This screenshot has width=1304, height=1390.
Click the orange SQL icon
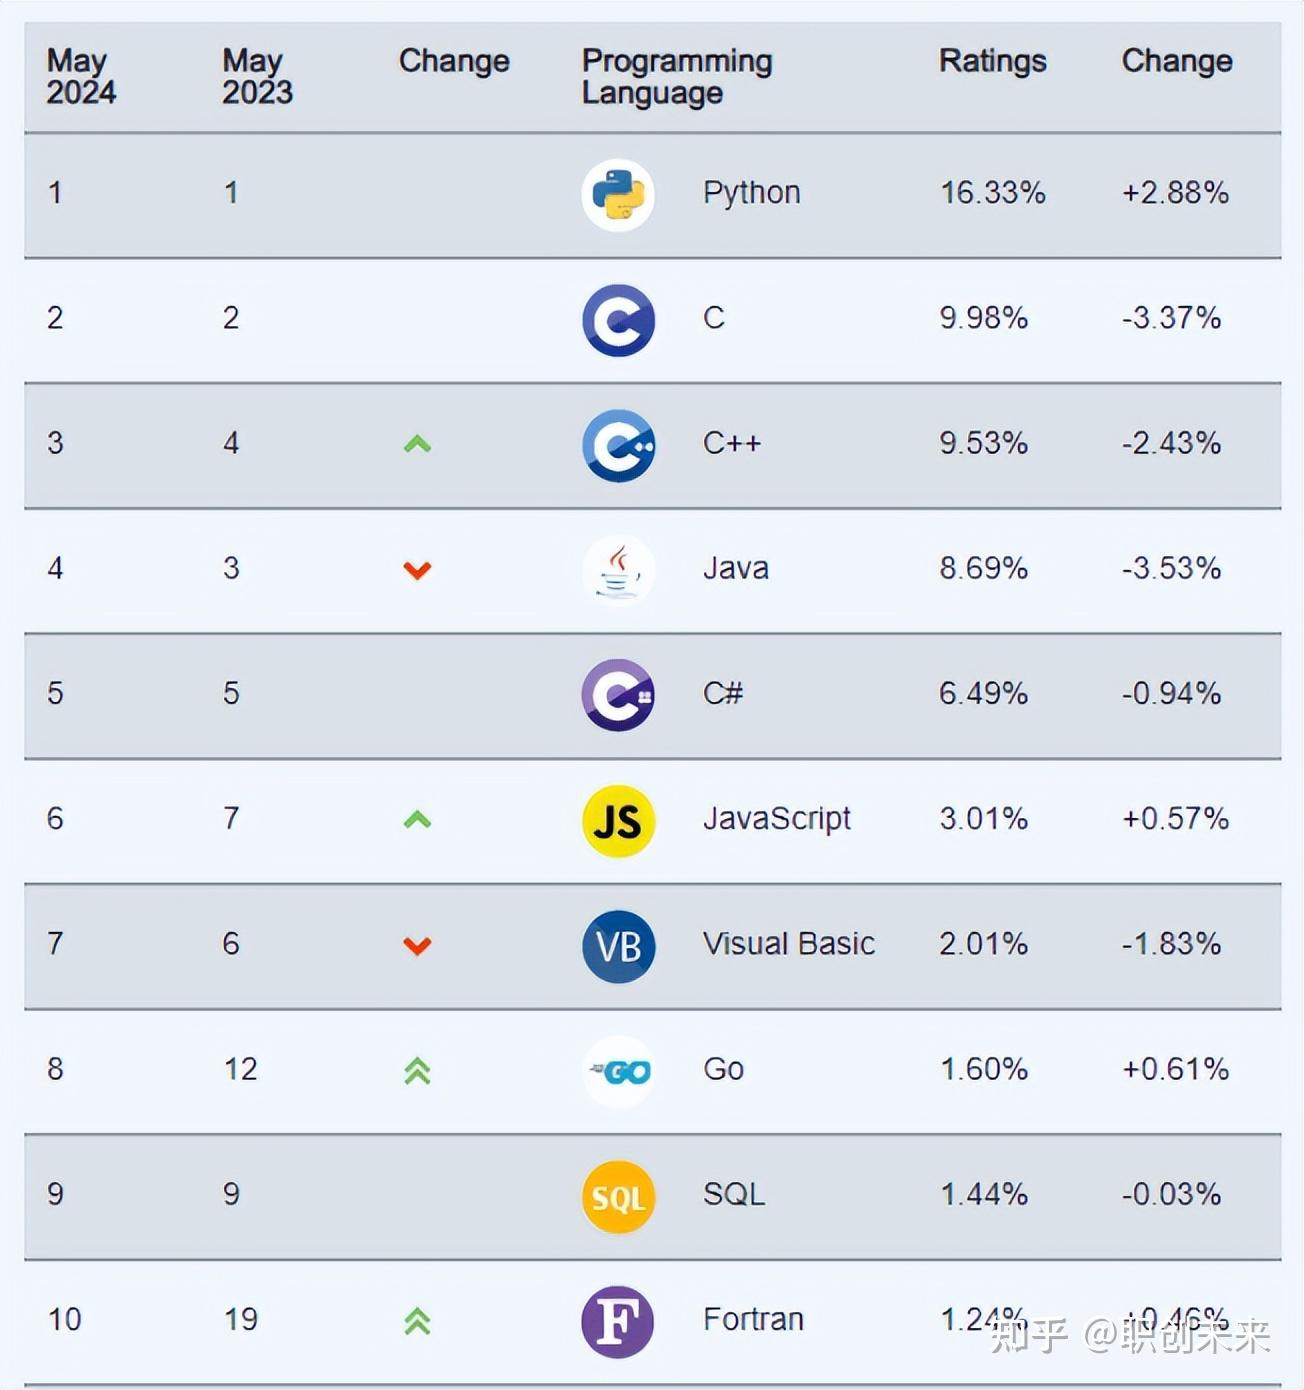(618, 1197)
